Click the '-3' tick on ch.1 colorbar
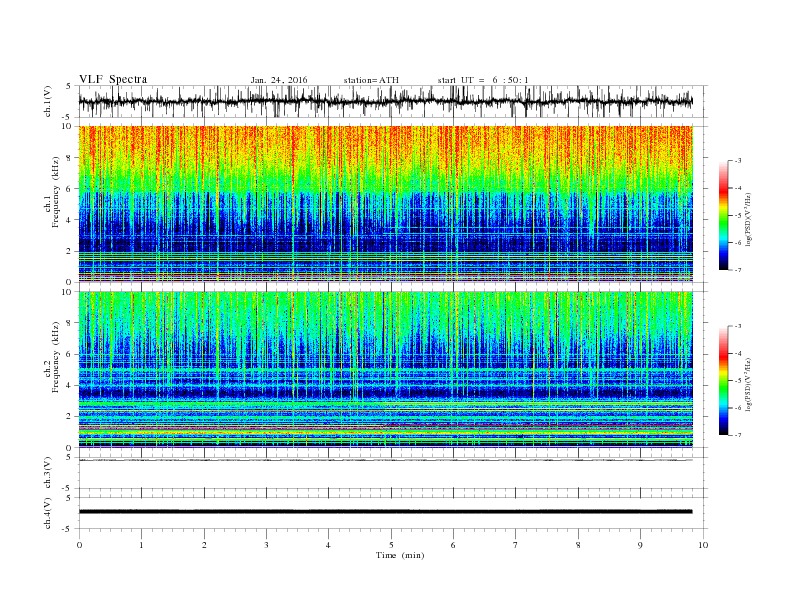792x612 pixels. point(738,161)
